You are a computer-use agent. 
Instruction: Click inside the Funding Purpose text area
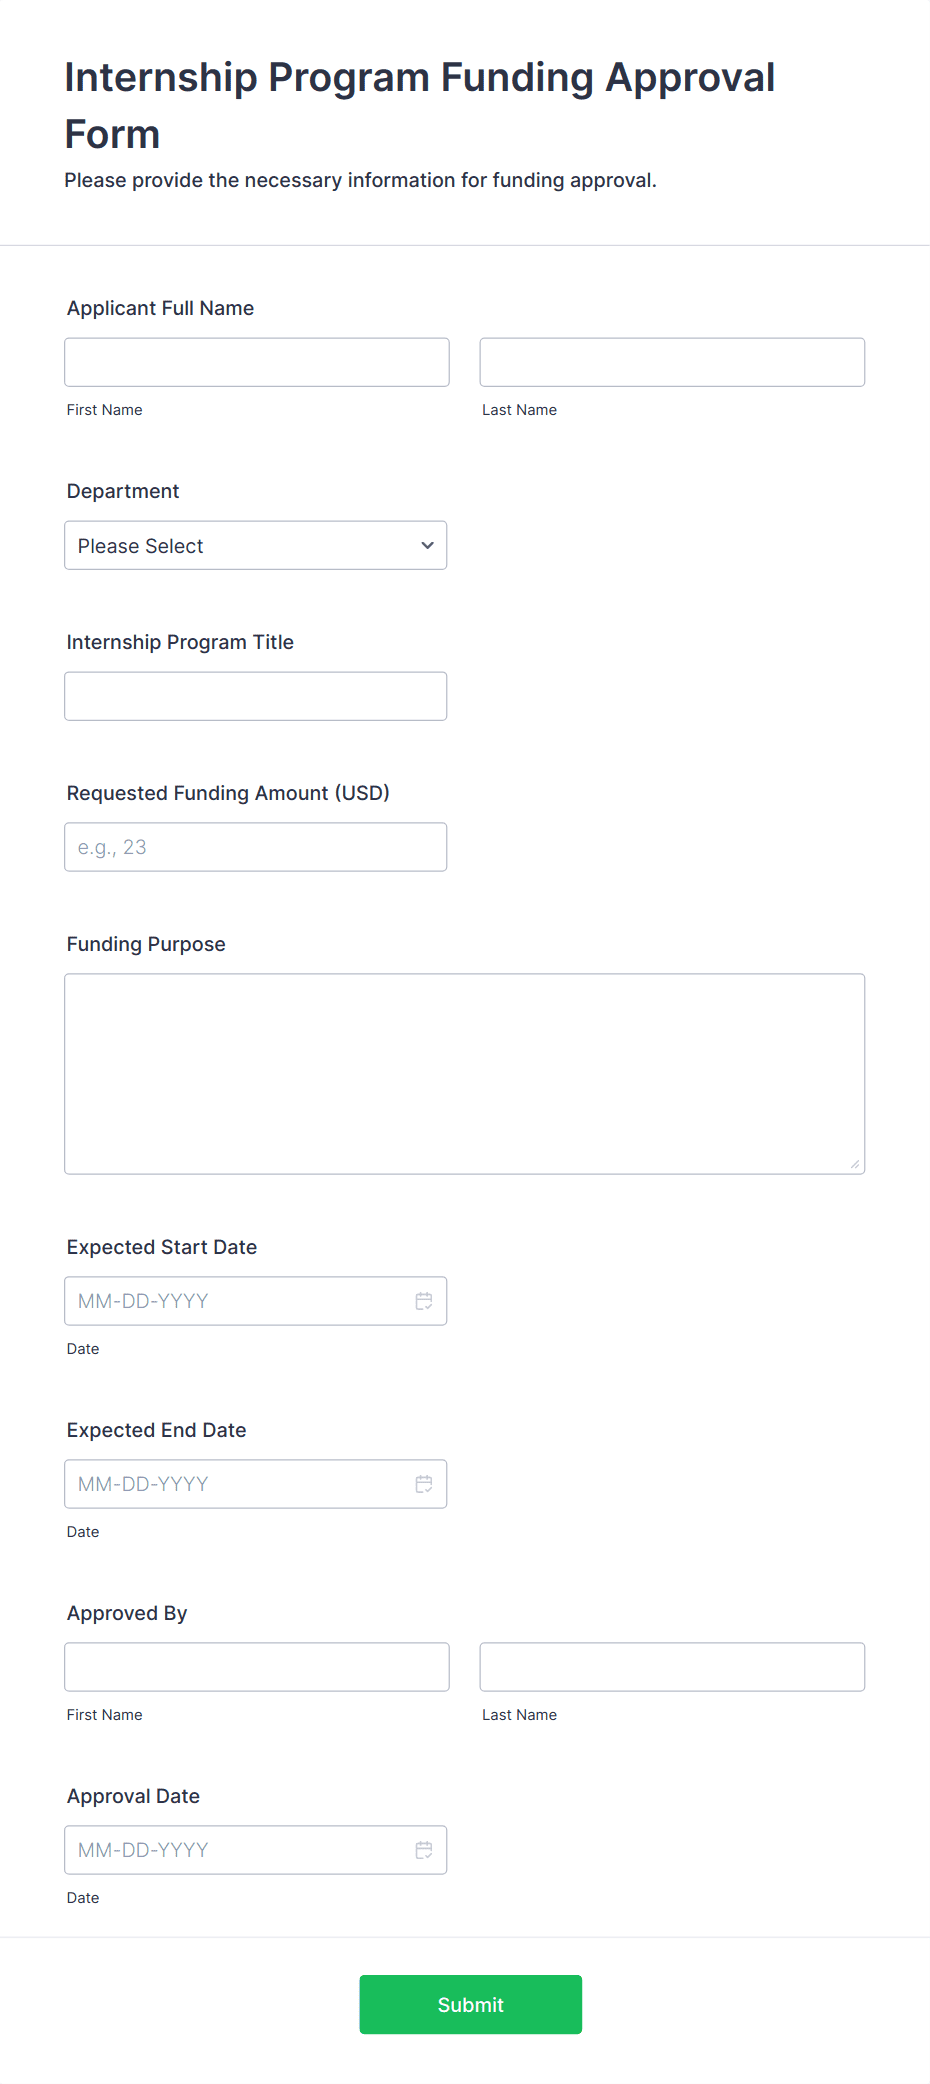coord(464,1073)
